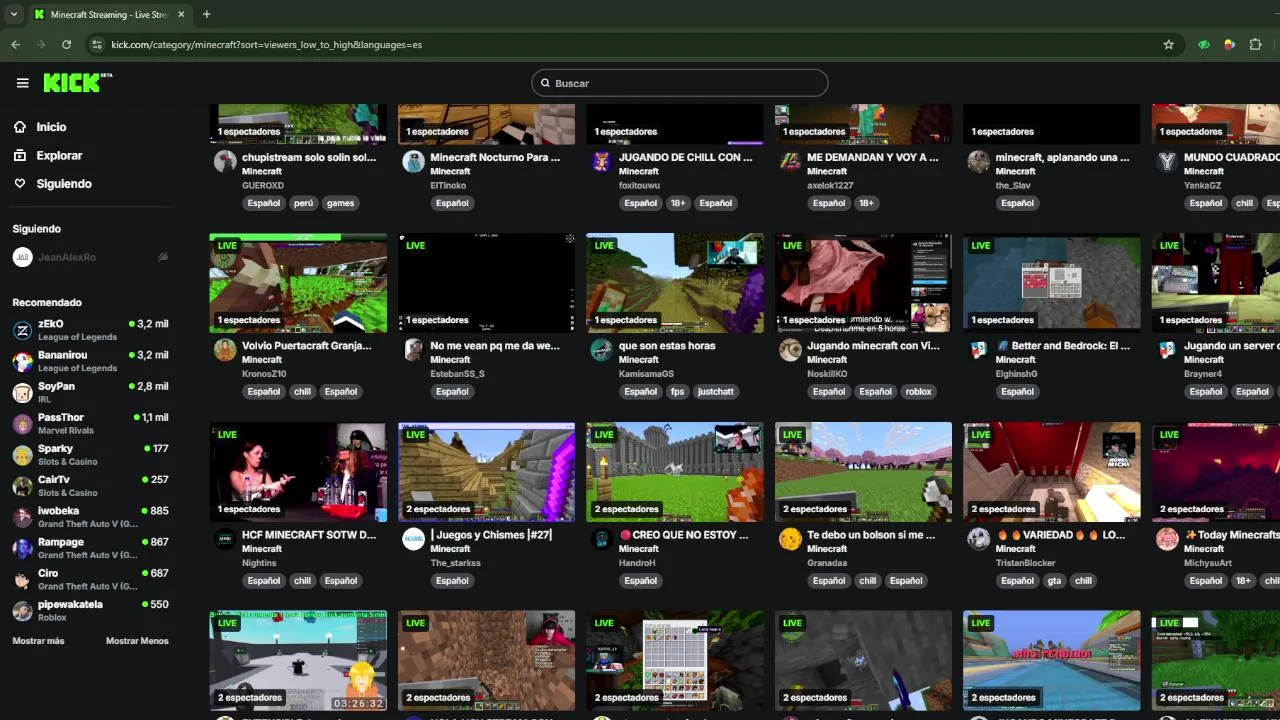Click GUEROXD streamer avatar
The height and width of the screenshot is (720, 1280).
tap(225, 162)
